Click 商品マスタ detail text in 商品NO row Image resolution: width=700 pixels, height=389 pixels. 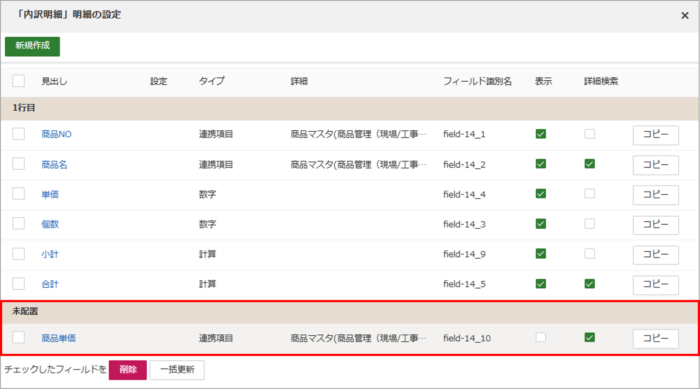coord(358,134)
